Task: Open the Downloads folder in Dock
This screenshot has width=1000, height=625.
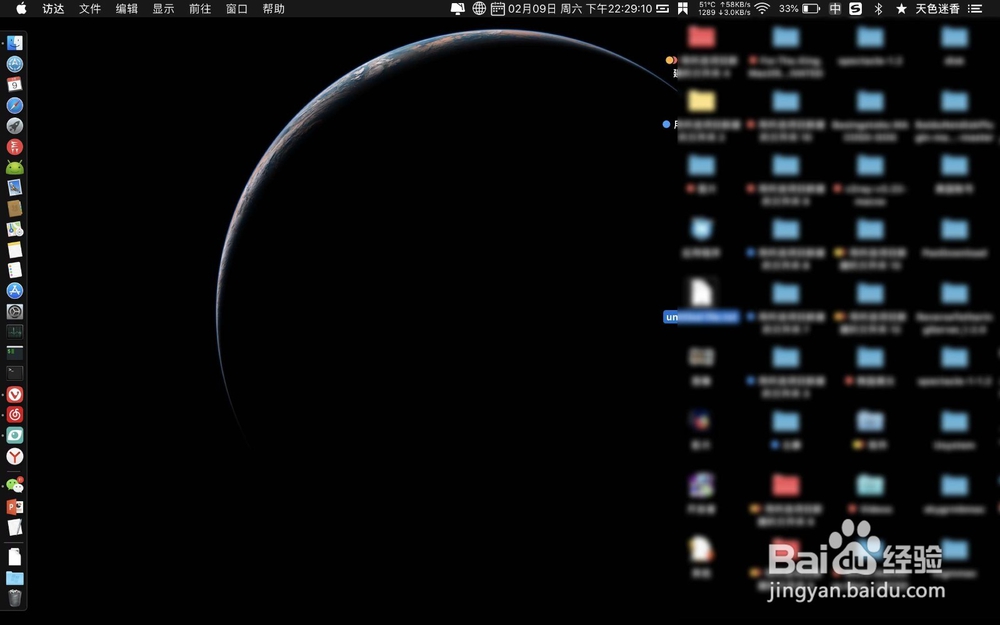Action: tap(15, 578)
